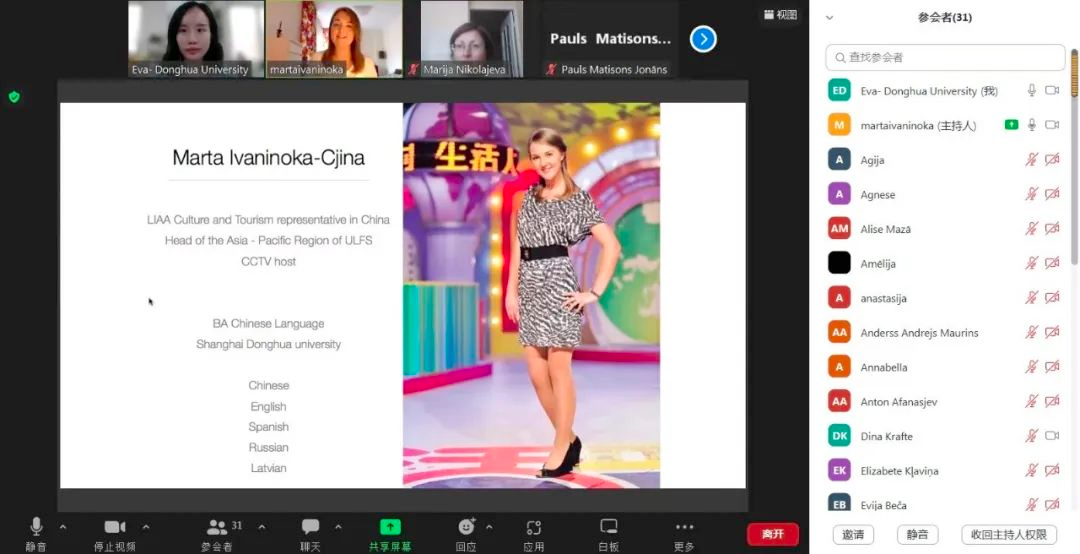
Task: Toggle Alise Mazā's muted microphone icon
Action: [1032, 228]
